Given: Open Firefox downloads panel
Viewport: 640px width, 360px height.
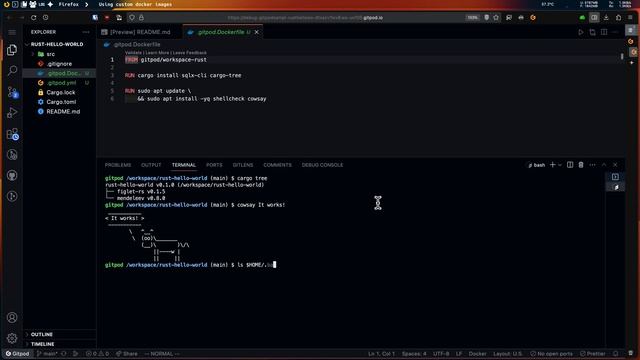Looking at the screenshot, I should (x=606, y=18).
